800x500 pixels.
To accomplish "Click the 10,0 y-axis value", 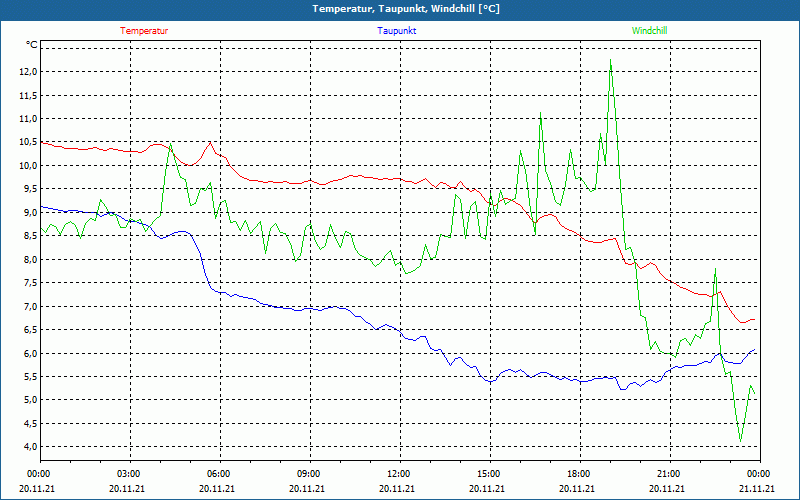I will pyautogui.click(x=28, y=165).
